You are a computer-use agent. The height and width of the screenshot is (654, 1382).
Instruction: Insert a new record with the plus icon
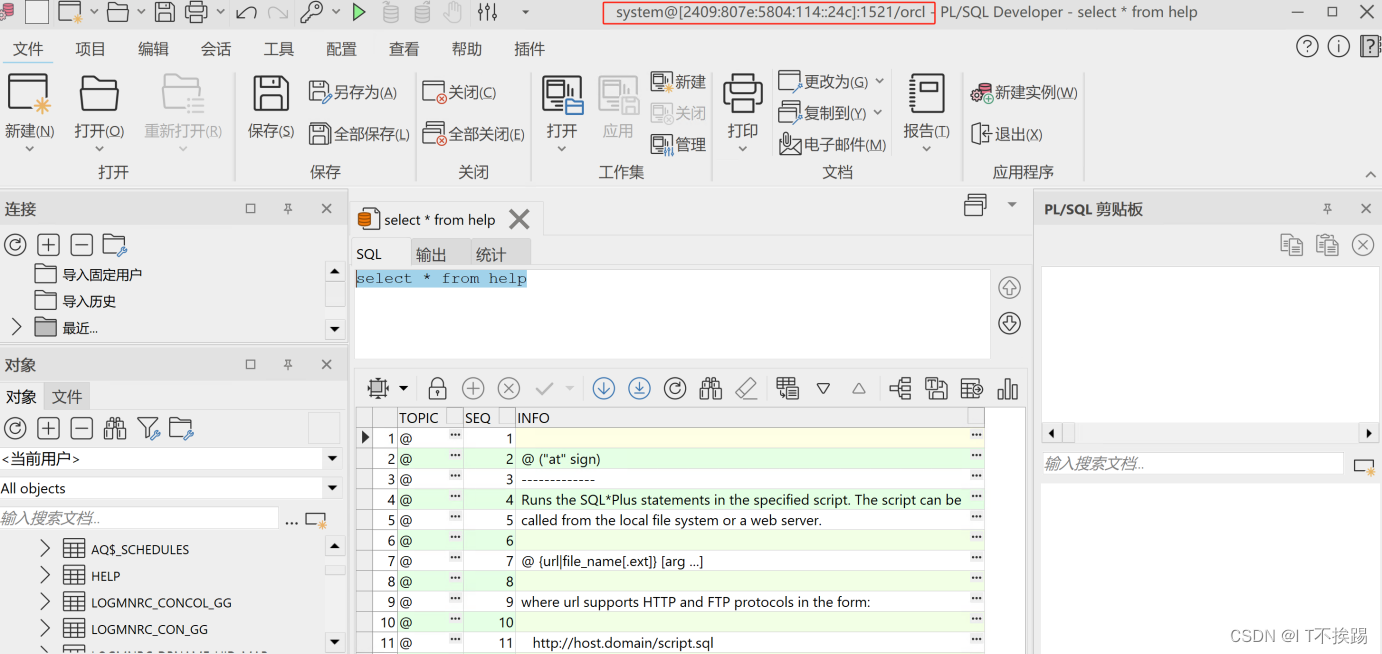pyautogui.click(x=472, y=388)
